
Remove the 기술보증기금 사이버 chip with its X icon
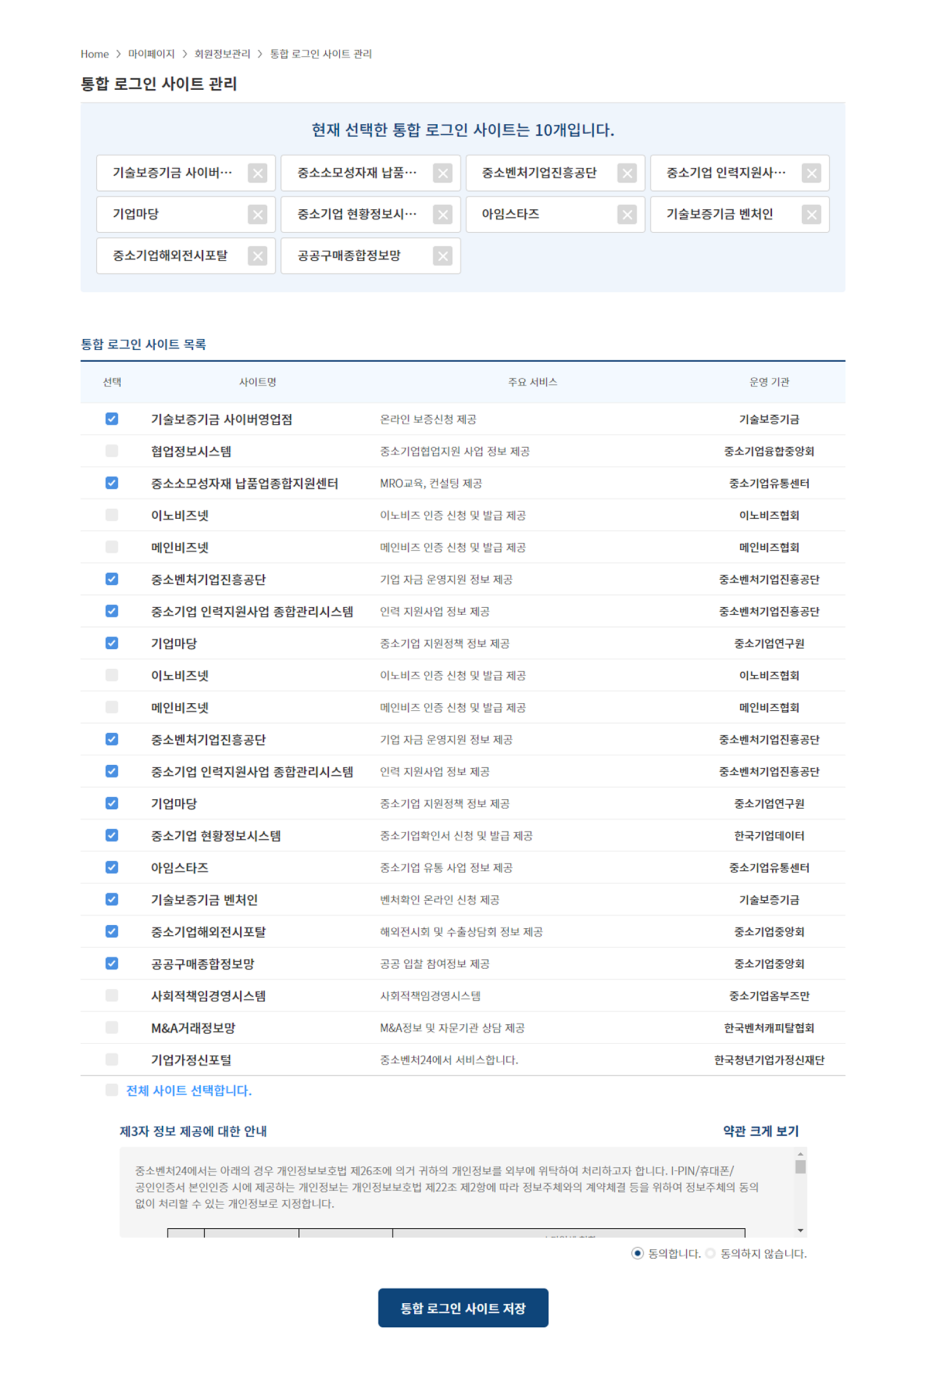(258, 173)
